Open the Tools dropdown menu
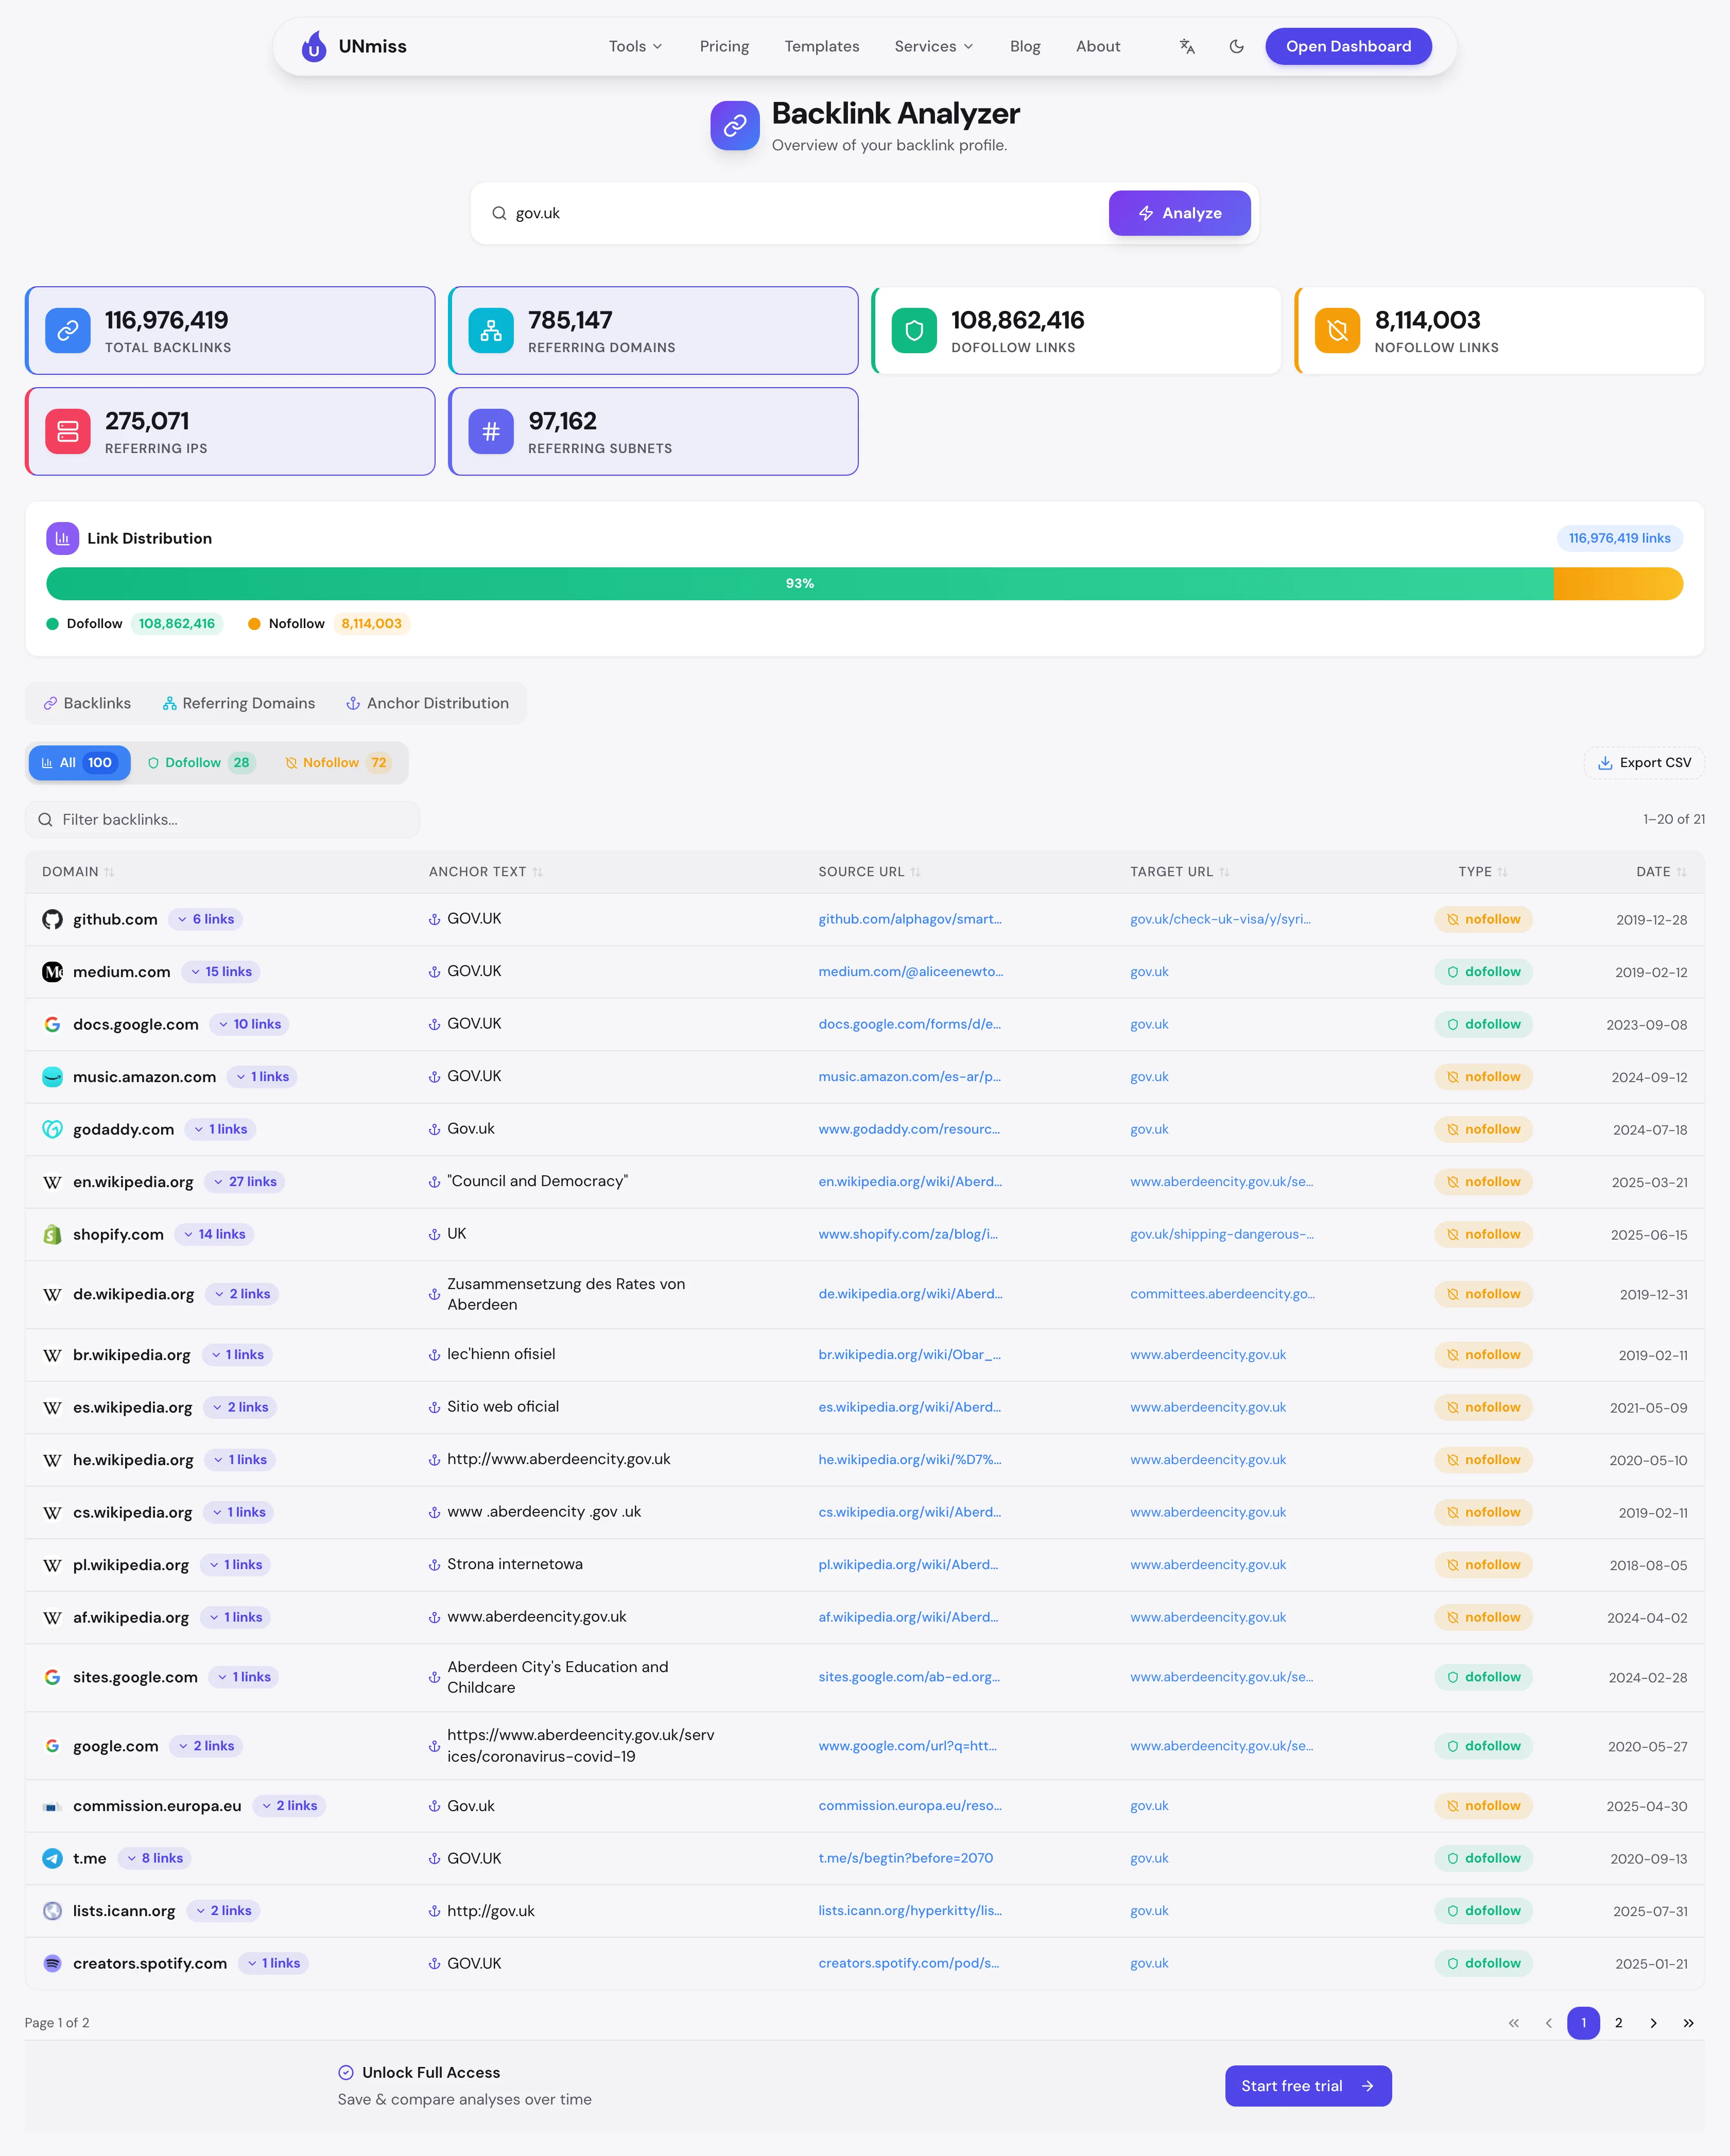The width and height of the screenshot is (1730, 2156). 635,46
